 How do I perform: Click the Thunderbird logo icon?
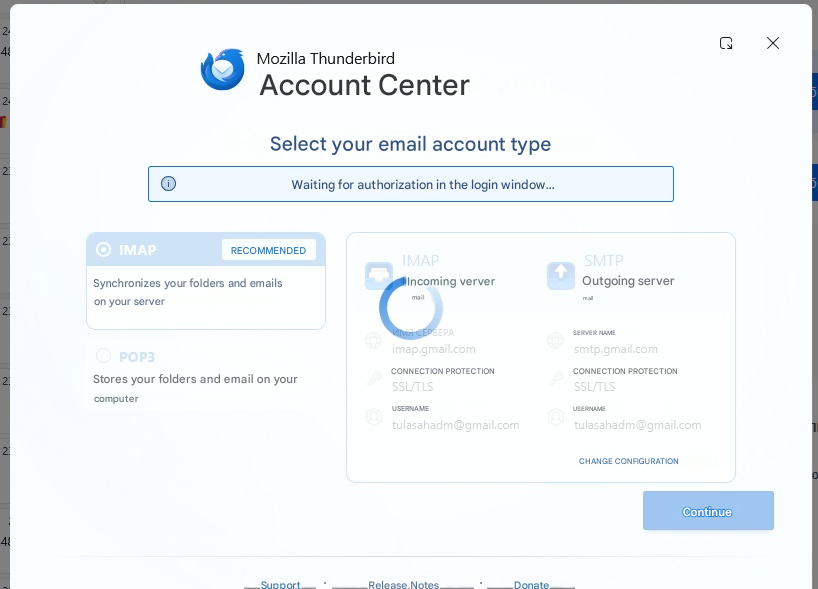click(223, 69)
